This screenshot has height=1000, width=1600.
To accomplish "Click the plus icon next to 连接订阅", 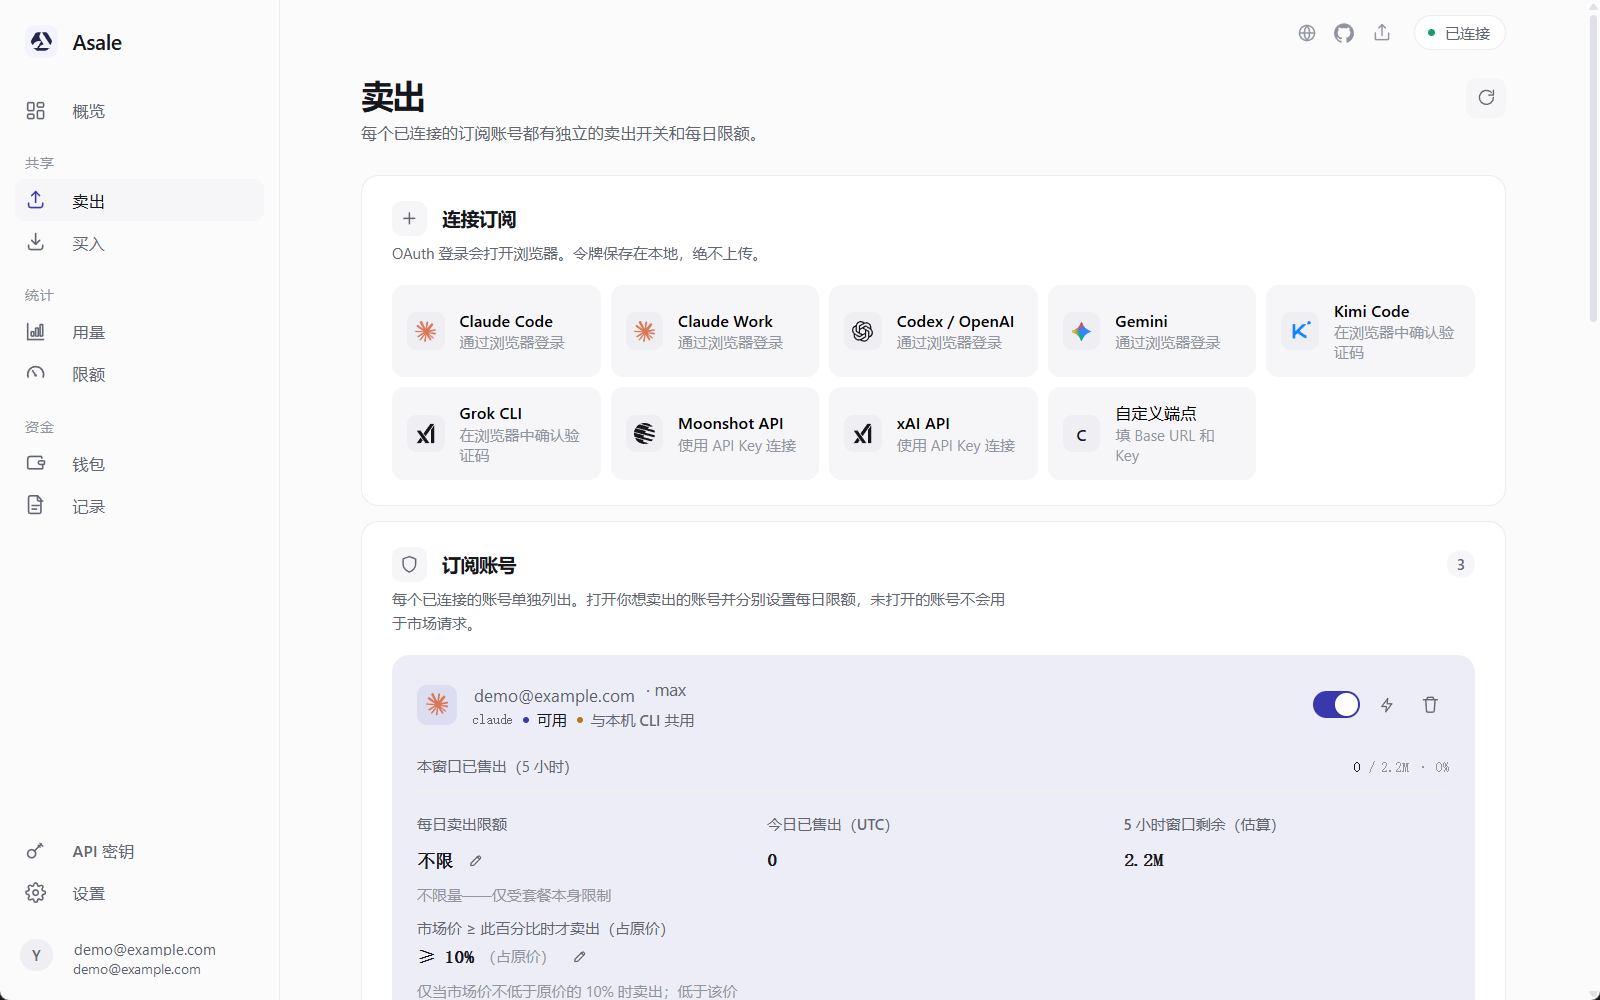I will [409, 219].
